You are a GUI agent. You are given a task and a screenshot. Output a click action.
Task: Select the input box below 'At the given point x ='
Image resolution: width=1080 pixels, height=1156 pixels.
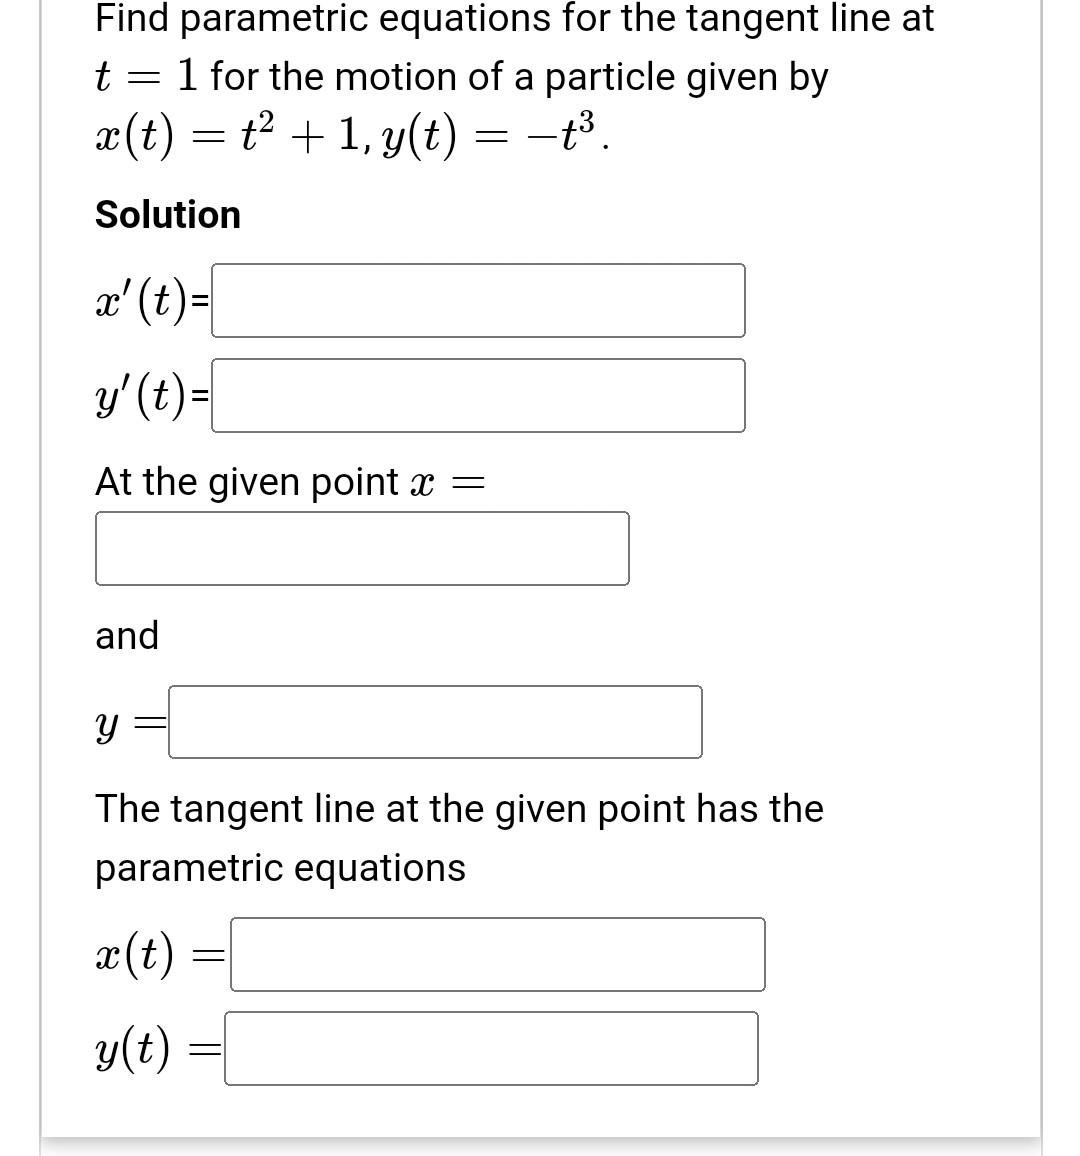click(362, 548)
